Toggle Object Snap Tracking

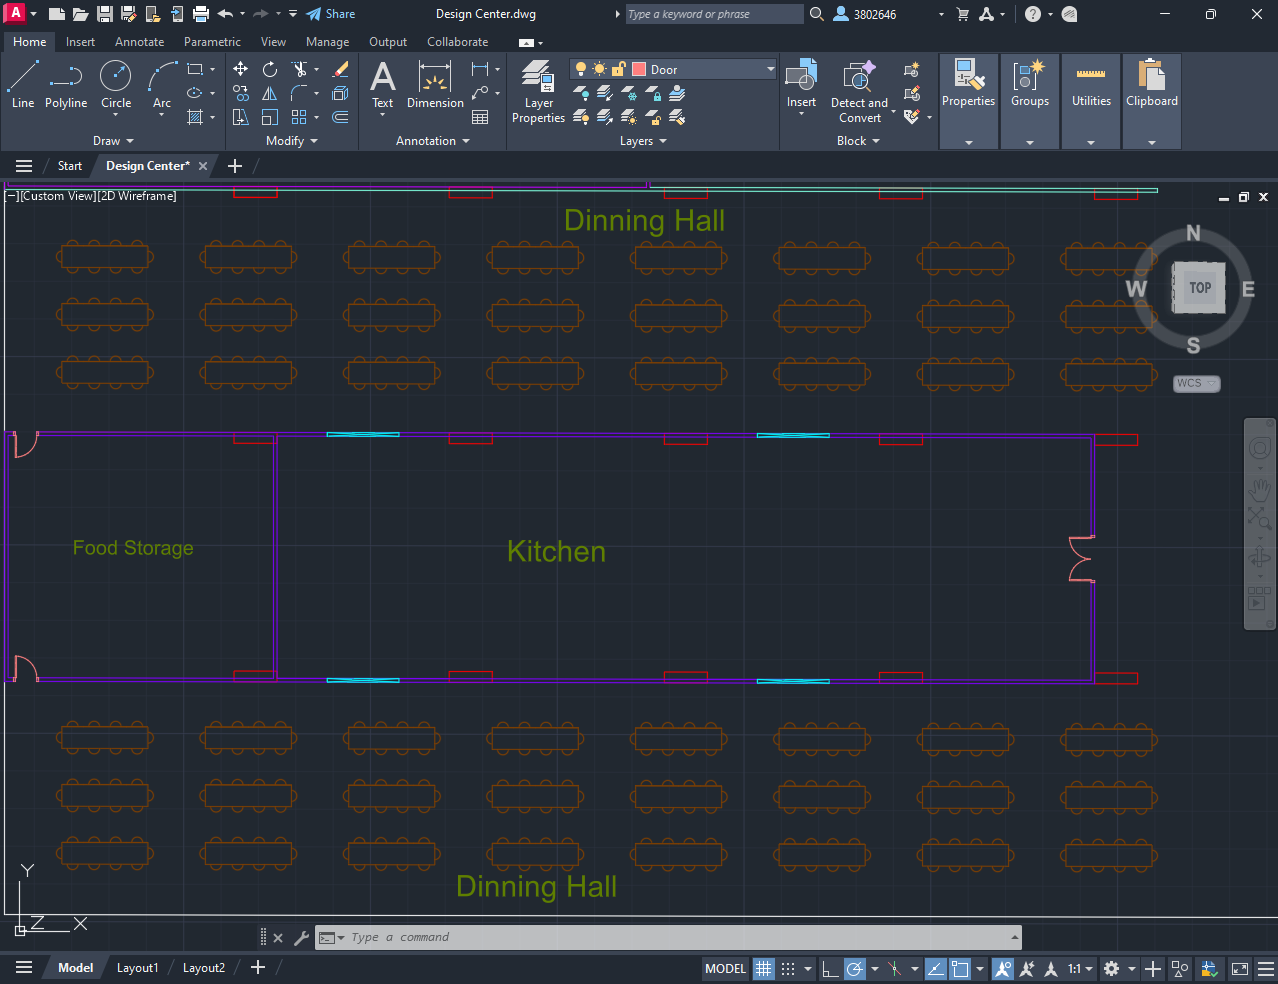(936, 968)
